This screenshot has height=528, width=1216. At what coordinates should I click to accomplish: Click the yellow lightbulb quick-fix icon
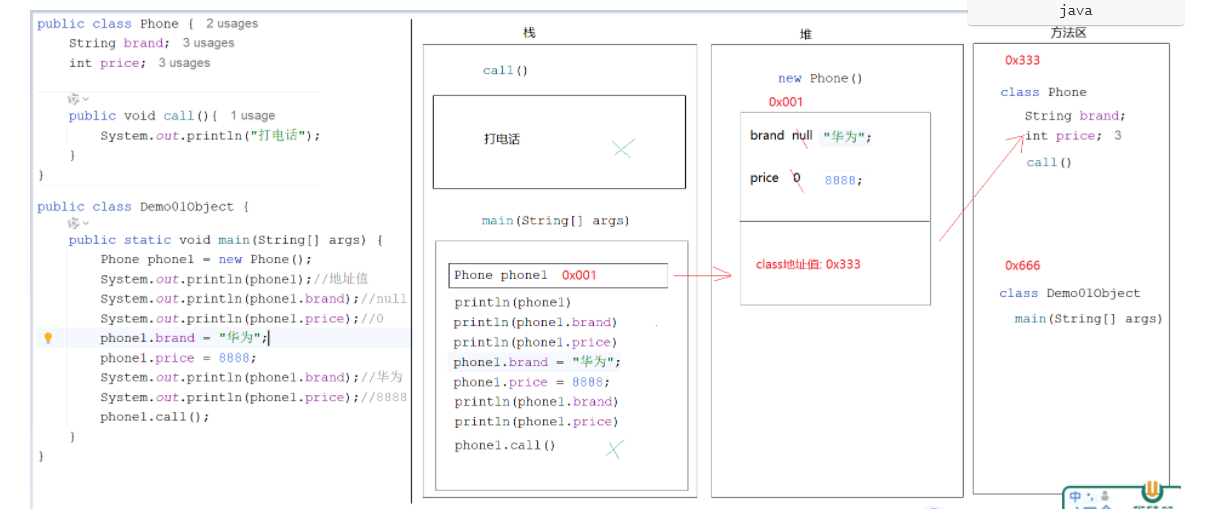click(x=47, y=338)
